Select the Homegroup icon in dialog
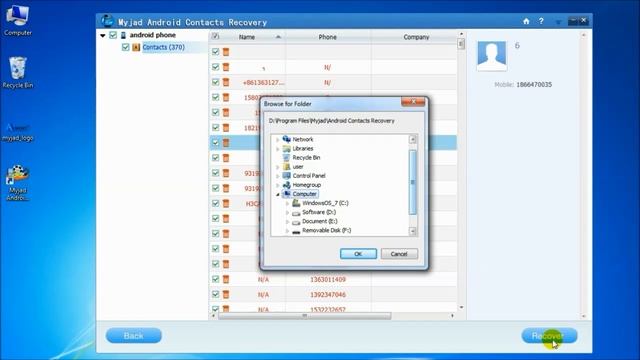 pyautogui.click(x=287, y=185)
